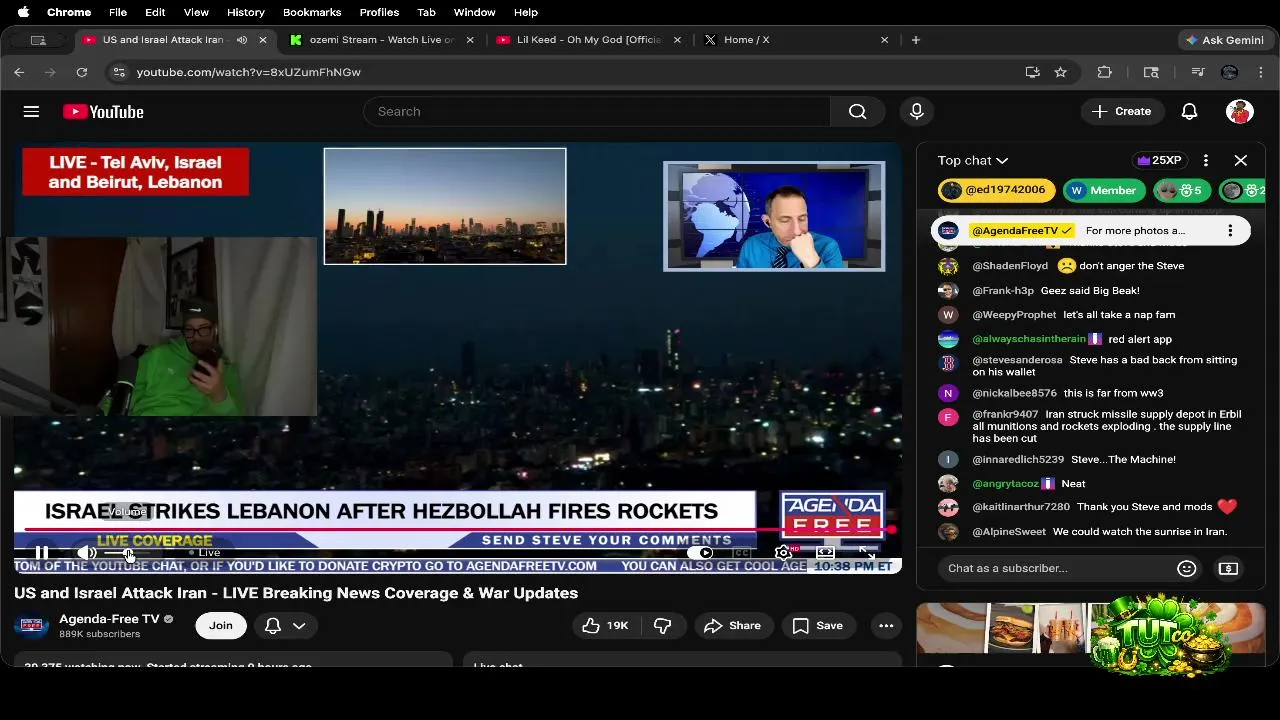Screen dimensions: 1280x720
Task: Open pinned message options menu
Action: pyautogui.click(x=1230, y=231)
